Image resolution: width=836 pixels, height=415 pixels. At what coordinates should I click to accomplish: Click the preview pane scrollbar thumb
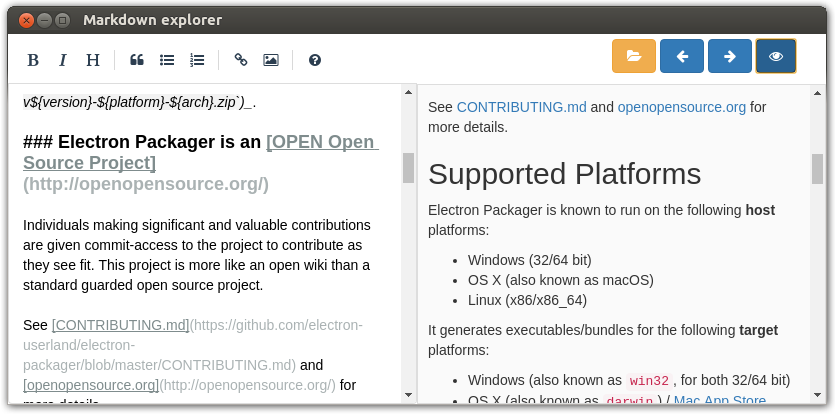817,169
